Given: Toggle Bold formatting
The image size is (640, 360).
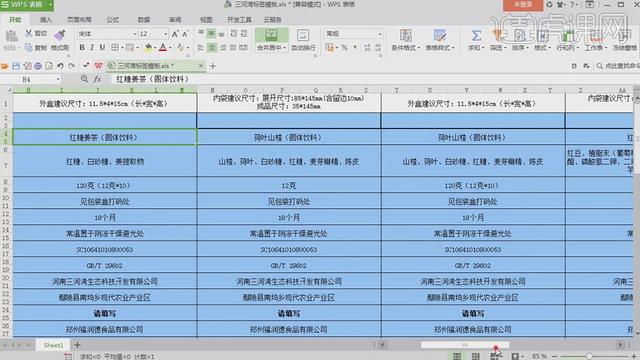Looking at the screenshot, I should click(82, 47).
